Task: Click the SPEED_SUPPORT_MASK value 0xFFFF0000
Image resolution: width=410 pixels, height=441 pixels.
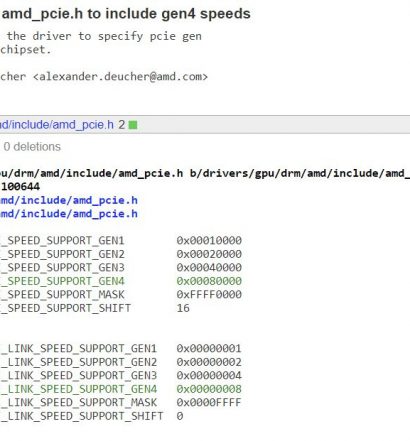Action: 209,295
